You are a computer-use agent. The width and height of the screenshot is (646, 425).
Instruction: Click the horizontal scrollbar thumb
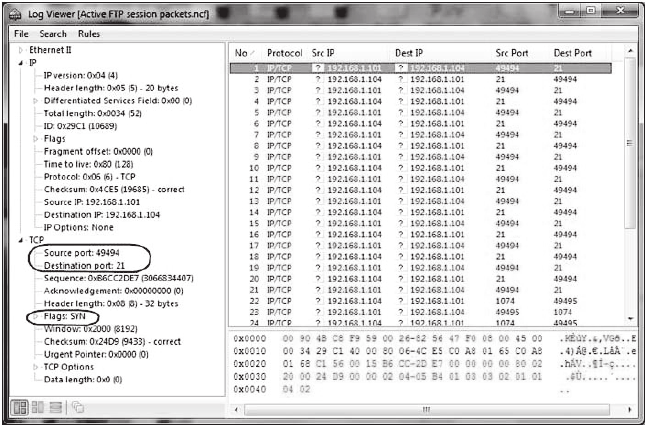pos(426,410)
